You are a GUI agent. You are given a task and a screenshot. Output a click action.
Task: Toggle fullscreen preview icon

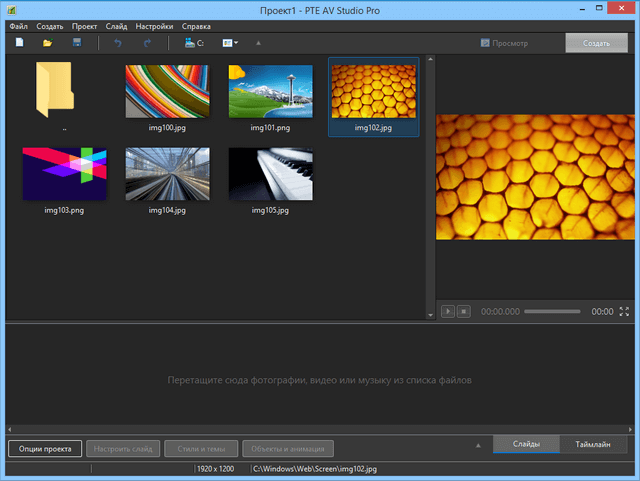click(625, 312)
